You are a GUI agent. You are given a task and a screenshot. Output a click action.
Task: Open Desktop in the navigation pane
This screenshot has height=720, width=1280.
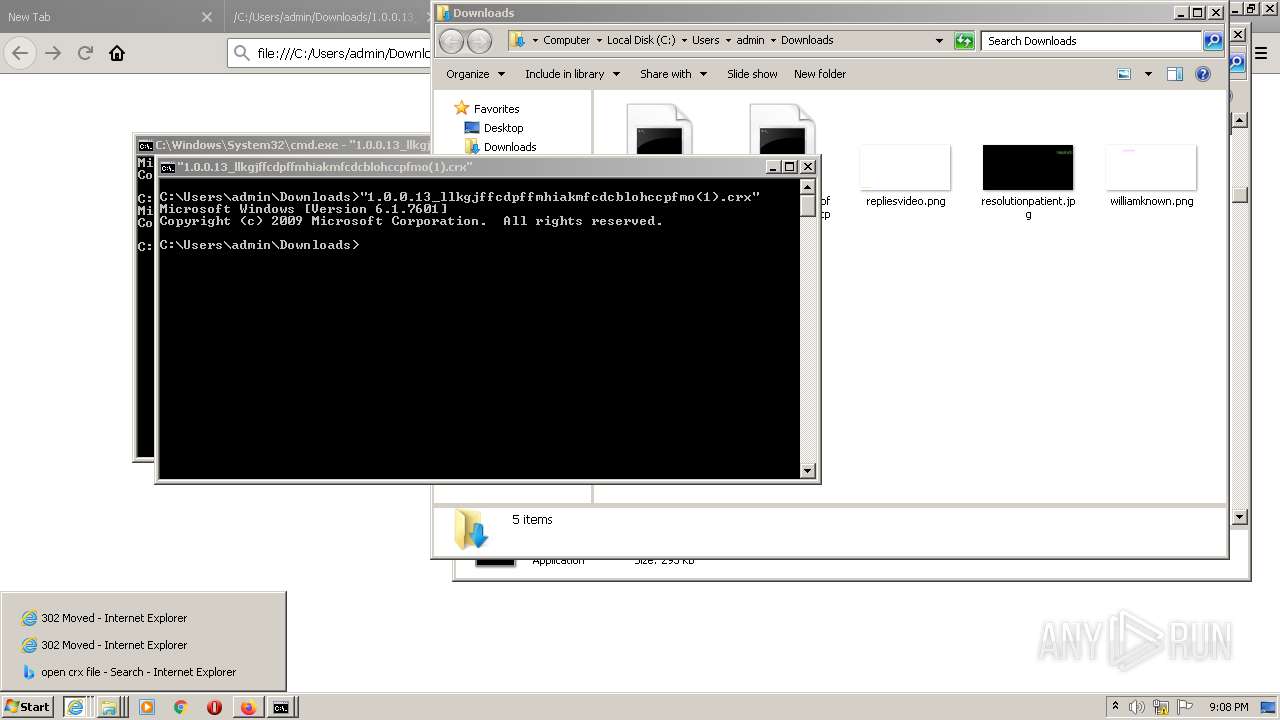coord(494,128)
